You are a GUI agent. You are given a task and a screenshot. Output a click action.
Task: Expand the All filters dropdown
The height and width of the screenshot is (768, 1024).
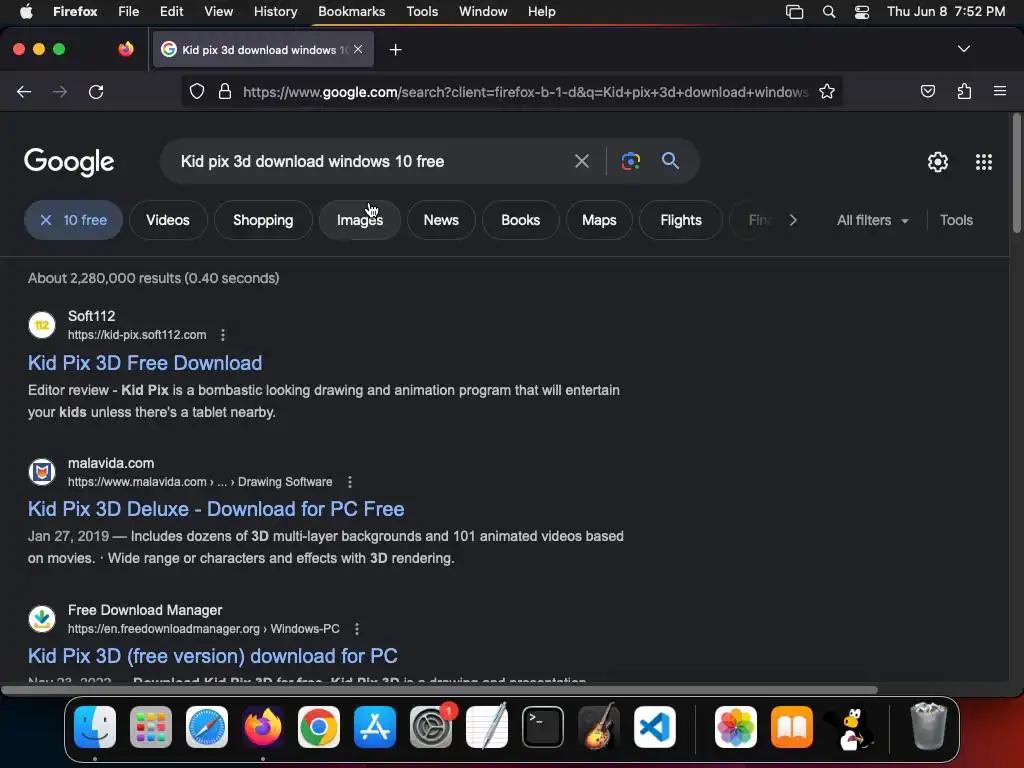872,220
